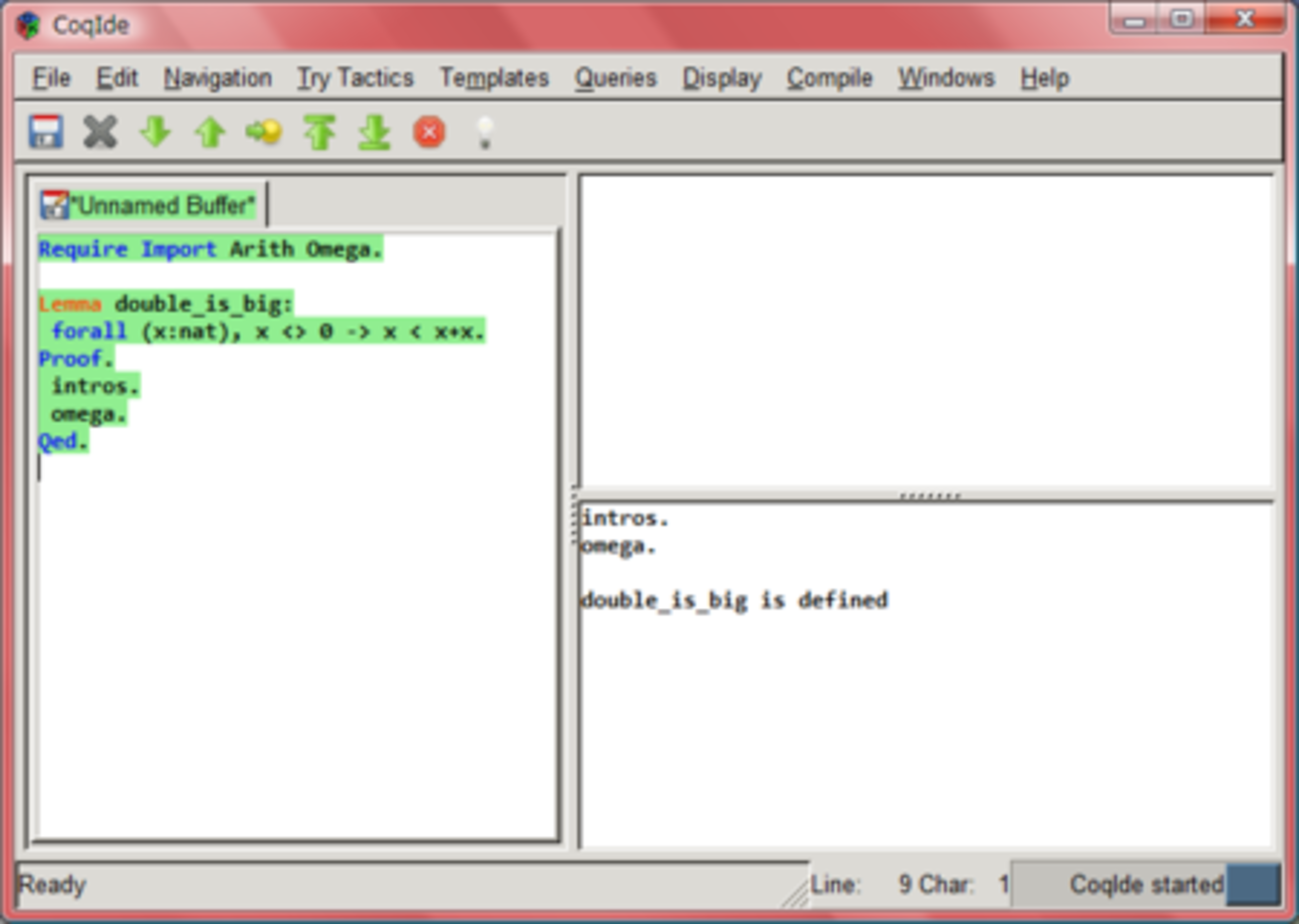This screenshot has width=1299, height=924.
Task: Open the Windows menu
Action: pos(946,78)
